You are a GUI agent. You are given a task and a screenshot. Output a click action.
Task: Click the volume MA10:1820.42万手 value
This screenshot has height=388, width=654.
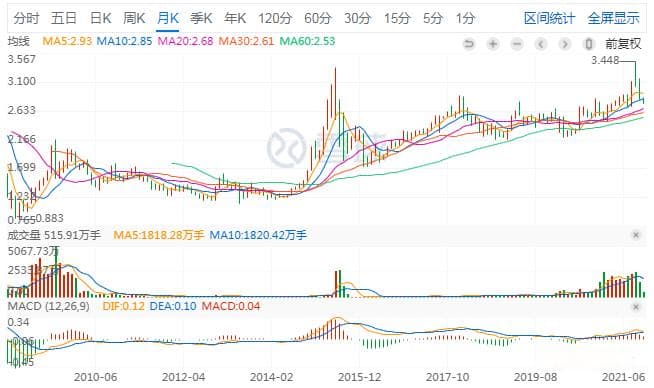(x=258, y=235)
